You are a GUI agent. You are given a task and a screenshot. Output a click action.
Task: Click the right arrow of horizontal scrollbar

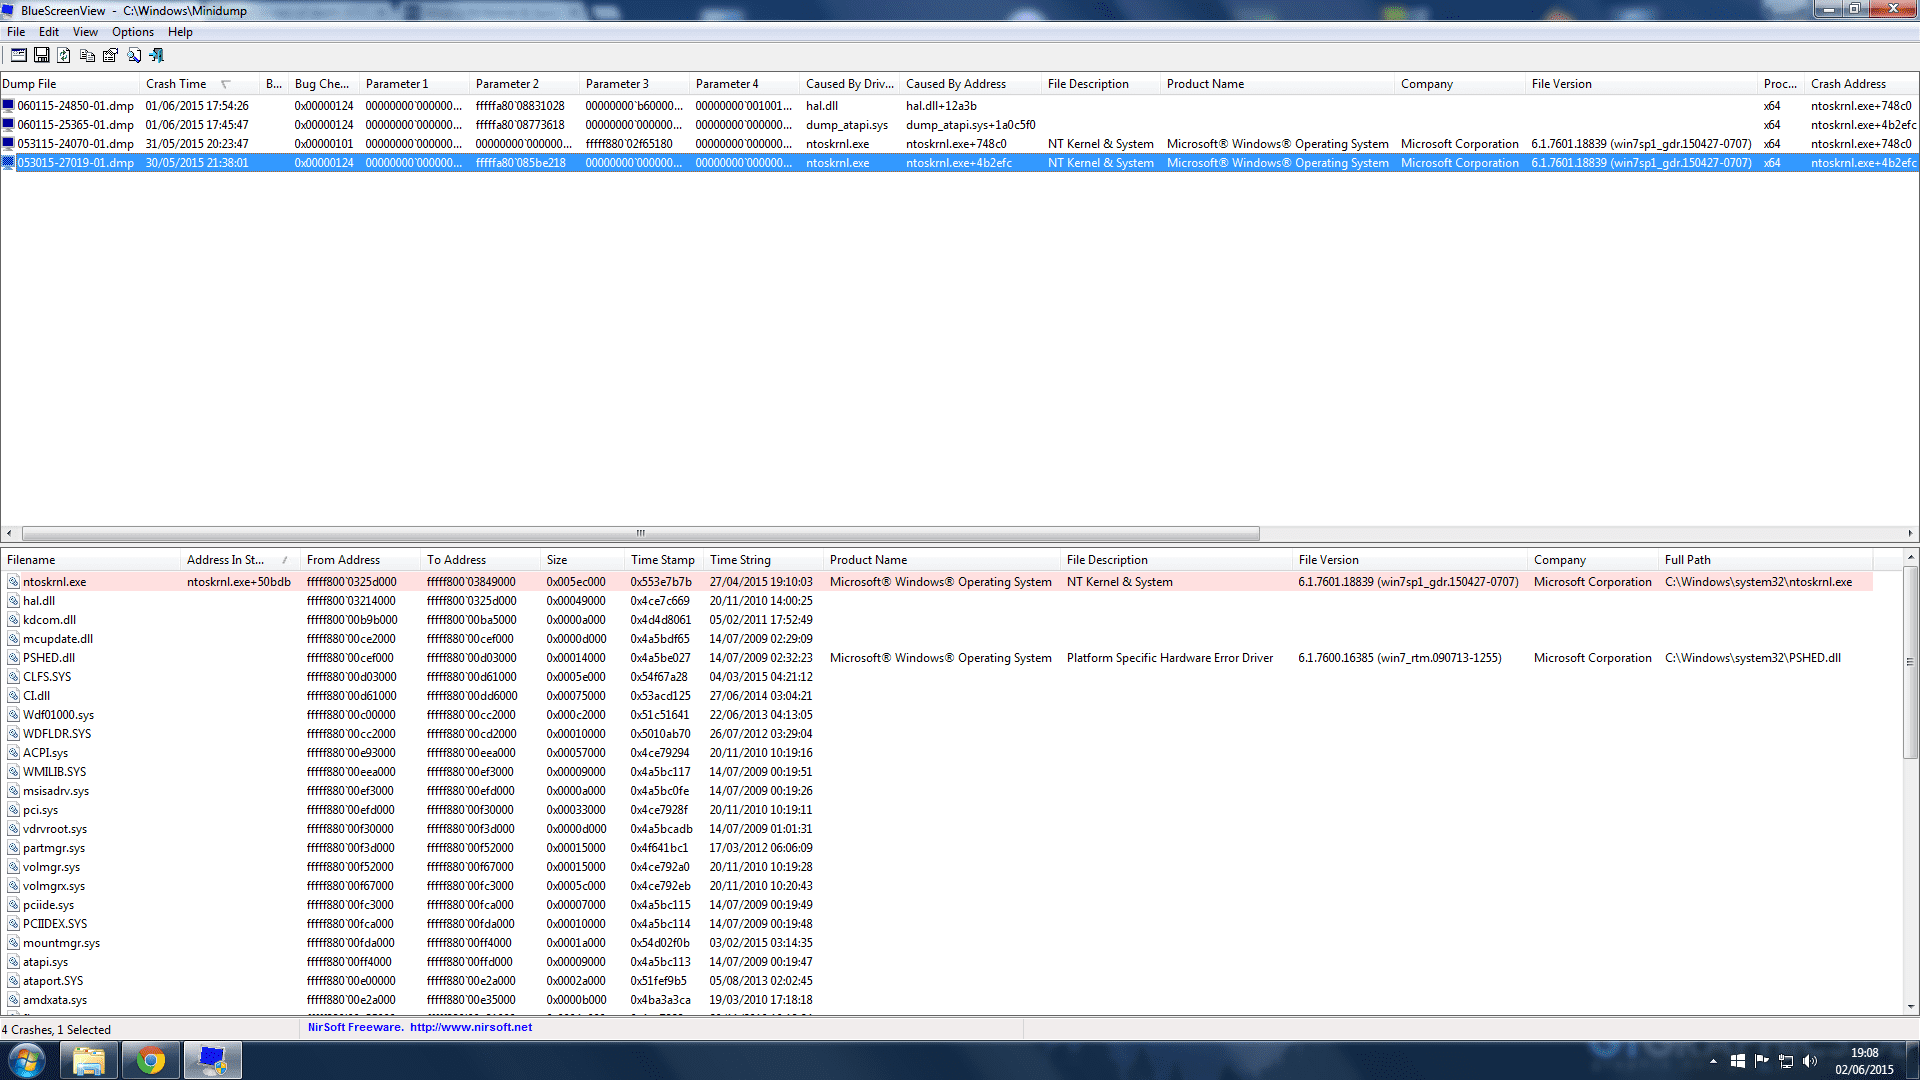[x=1910, y=533]
